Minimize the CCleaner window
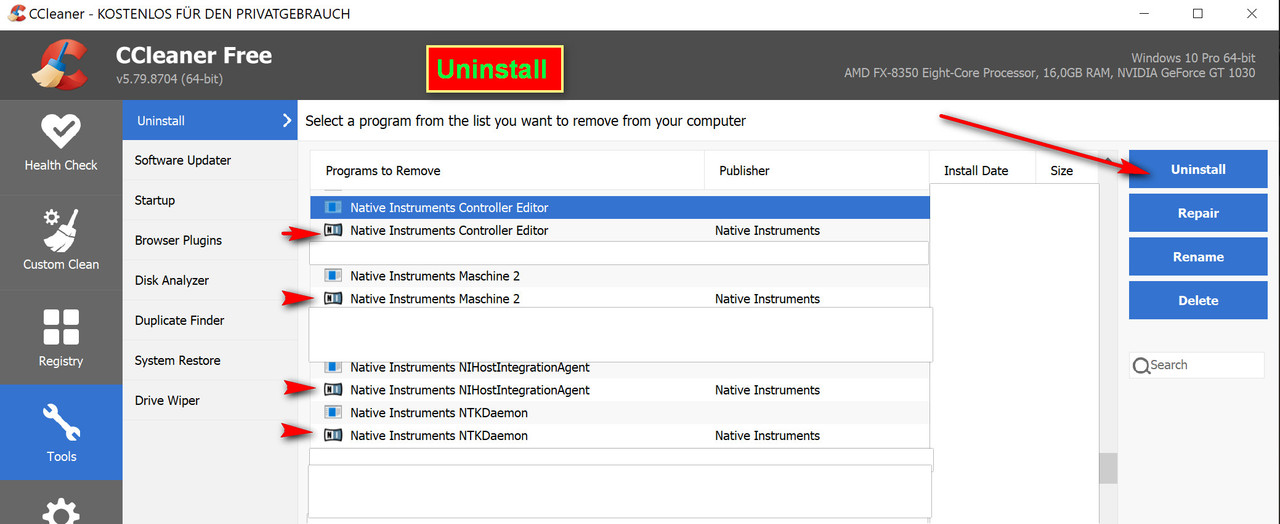Screen dimensions: 1280x524 1143,14
